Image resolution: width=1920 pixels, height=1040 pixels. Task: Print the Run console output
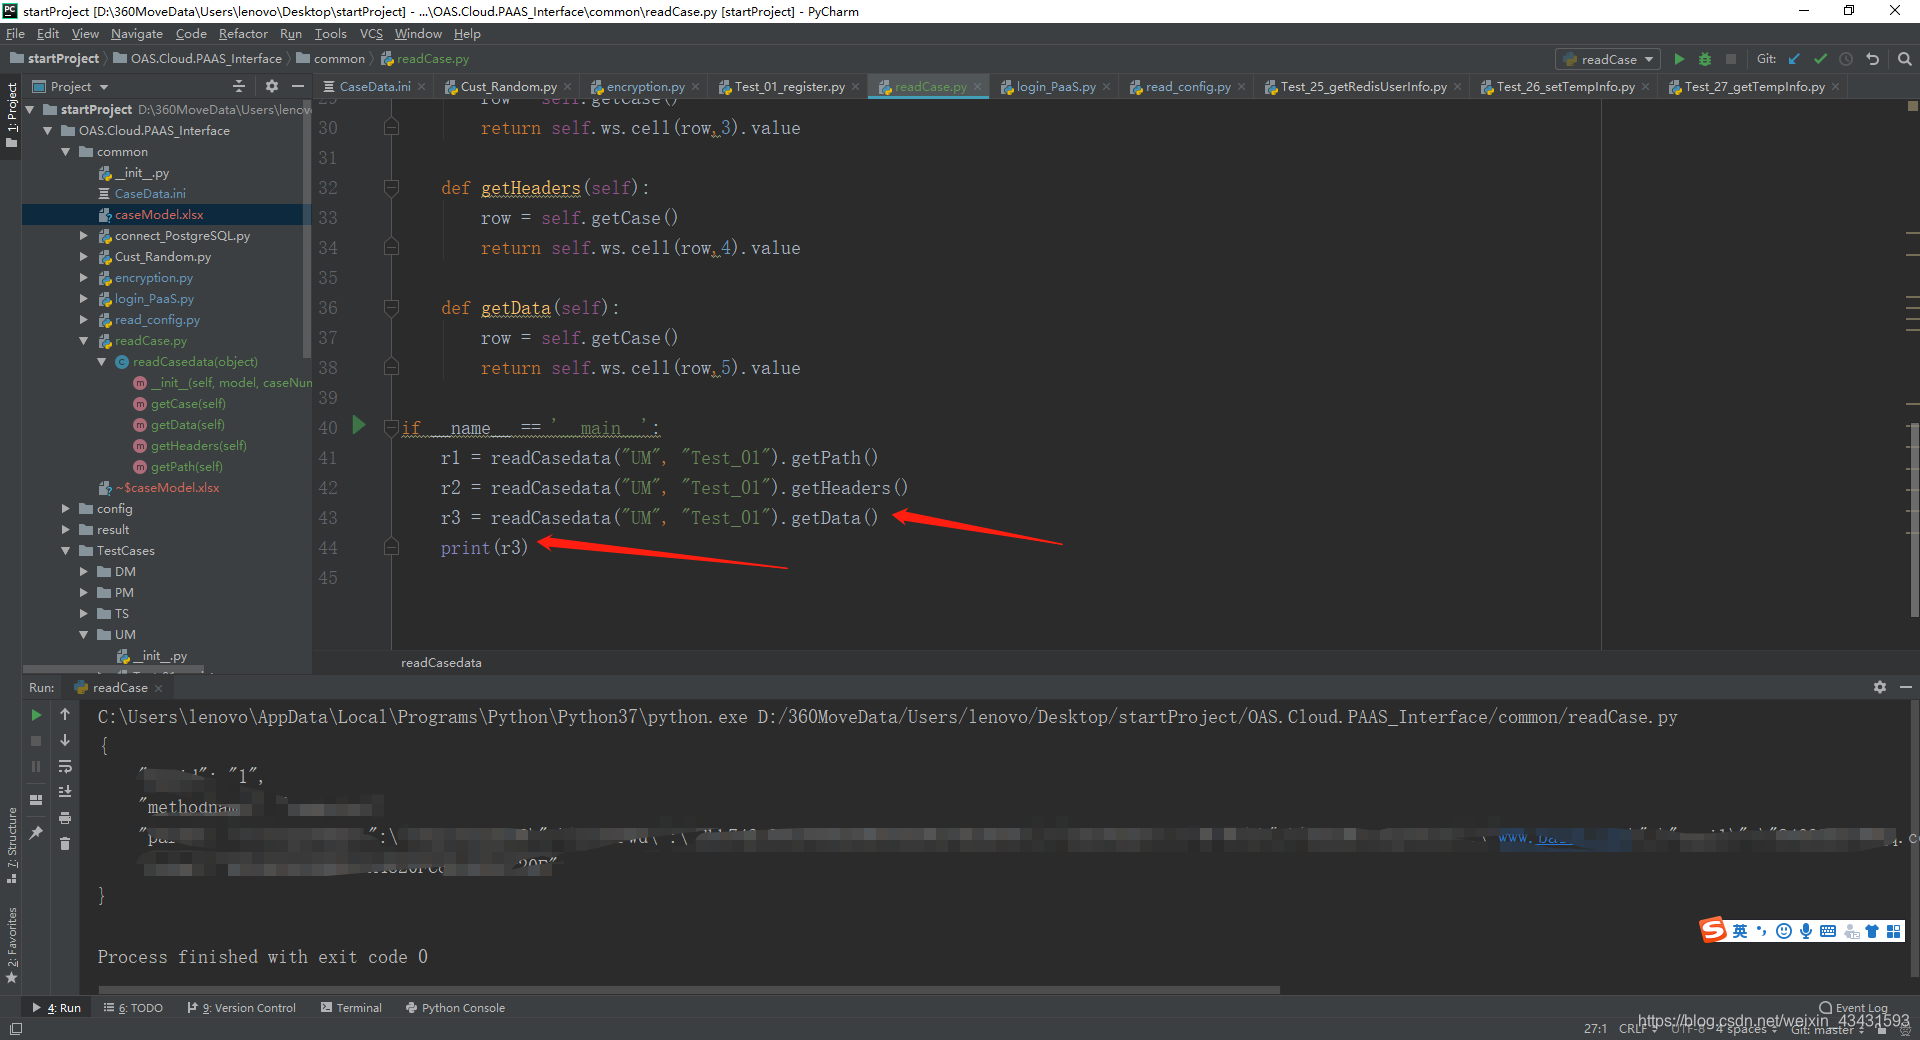pos(65,818)
